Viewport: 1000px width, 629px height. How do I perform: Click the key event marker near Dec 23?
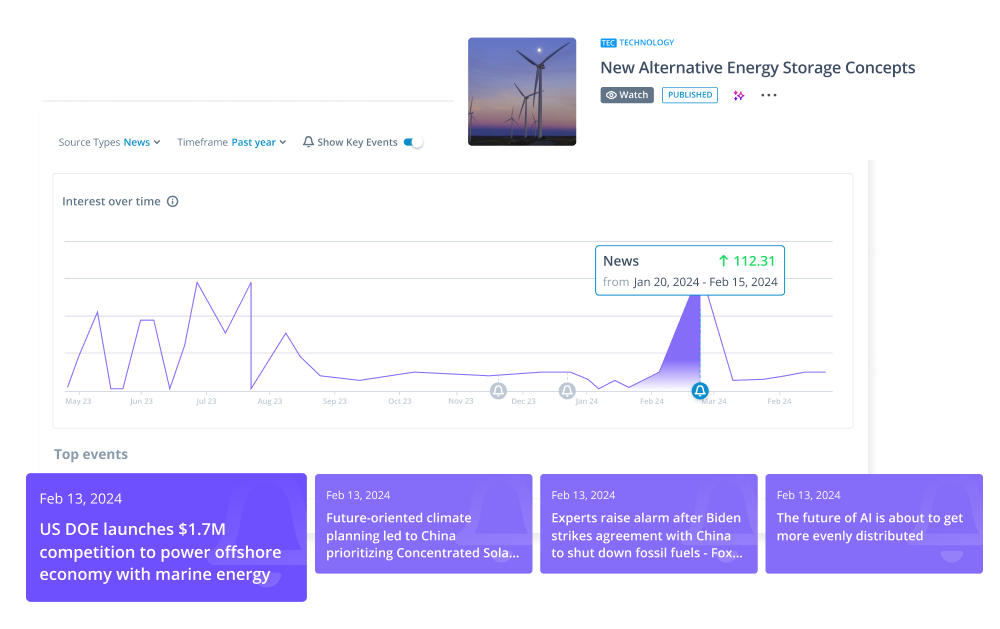567,392
